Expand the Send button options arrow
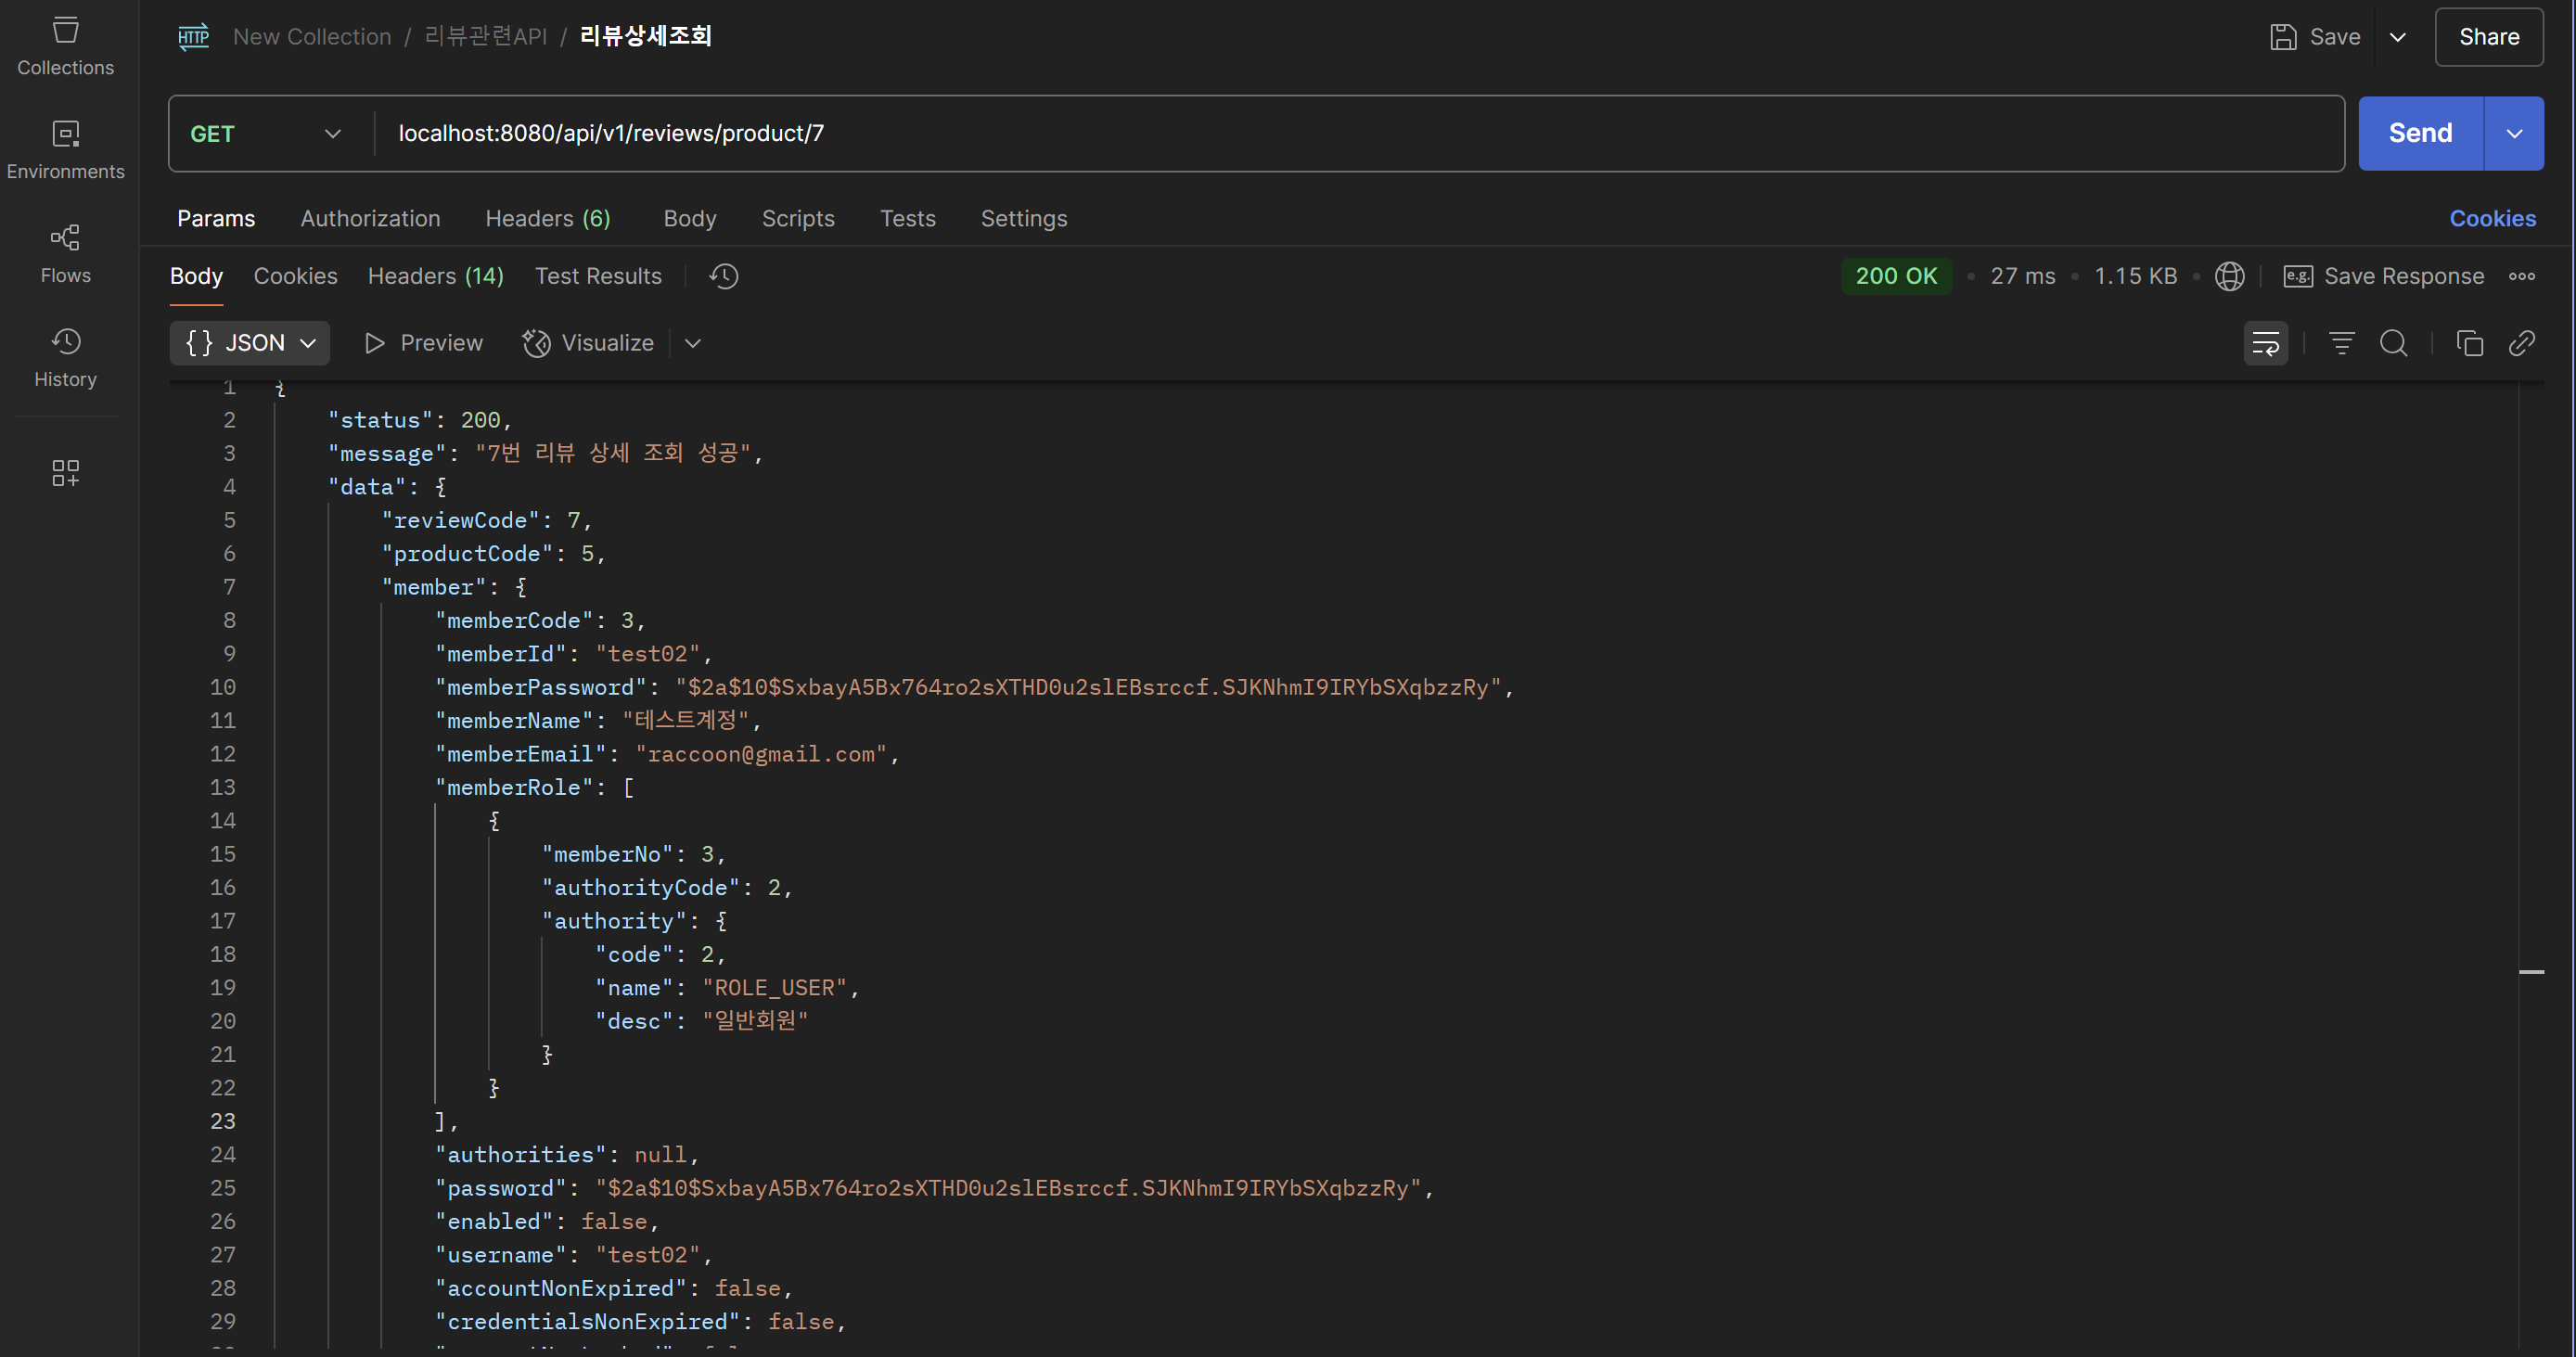Image resolution: width=2576 pixels, height=1357 pixels. pyautogui.click(x=2513, y=133)
